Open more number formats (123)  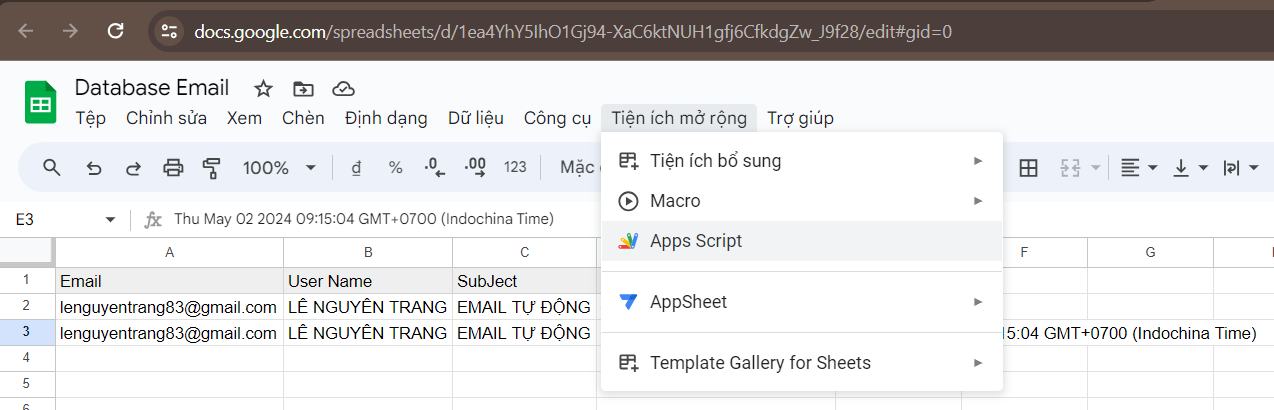515,168
